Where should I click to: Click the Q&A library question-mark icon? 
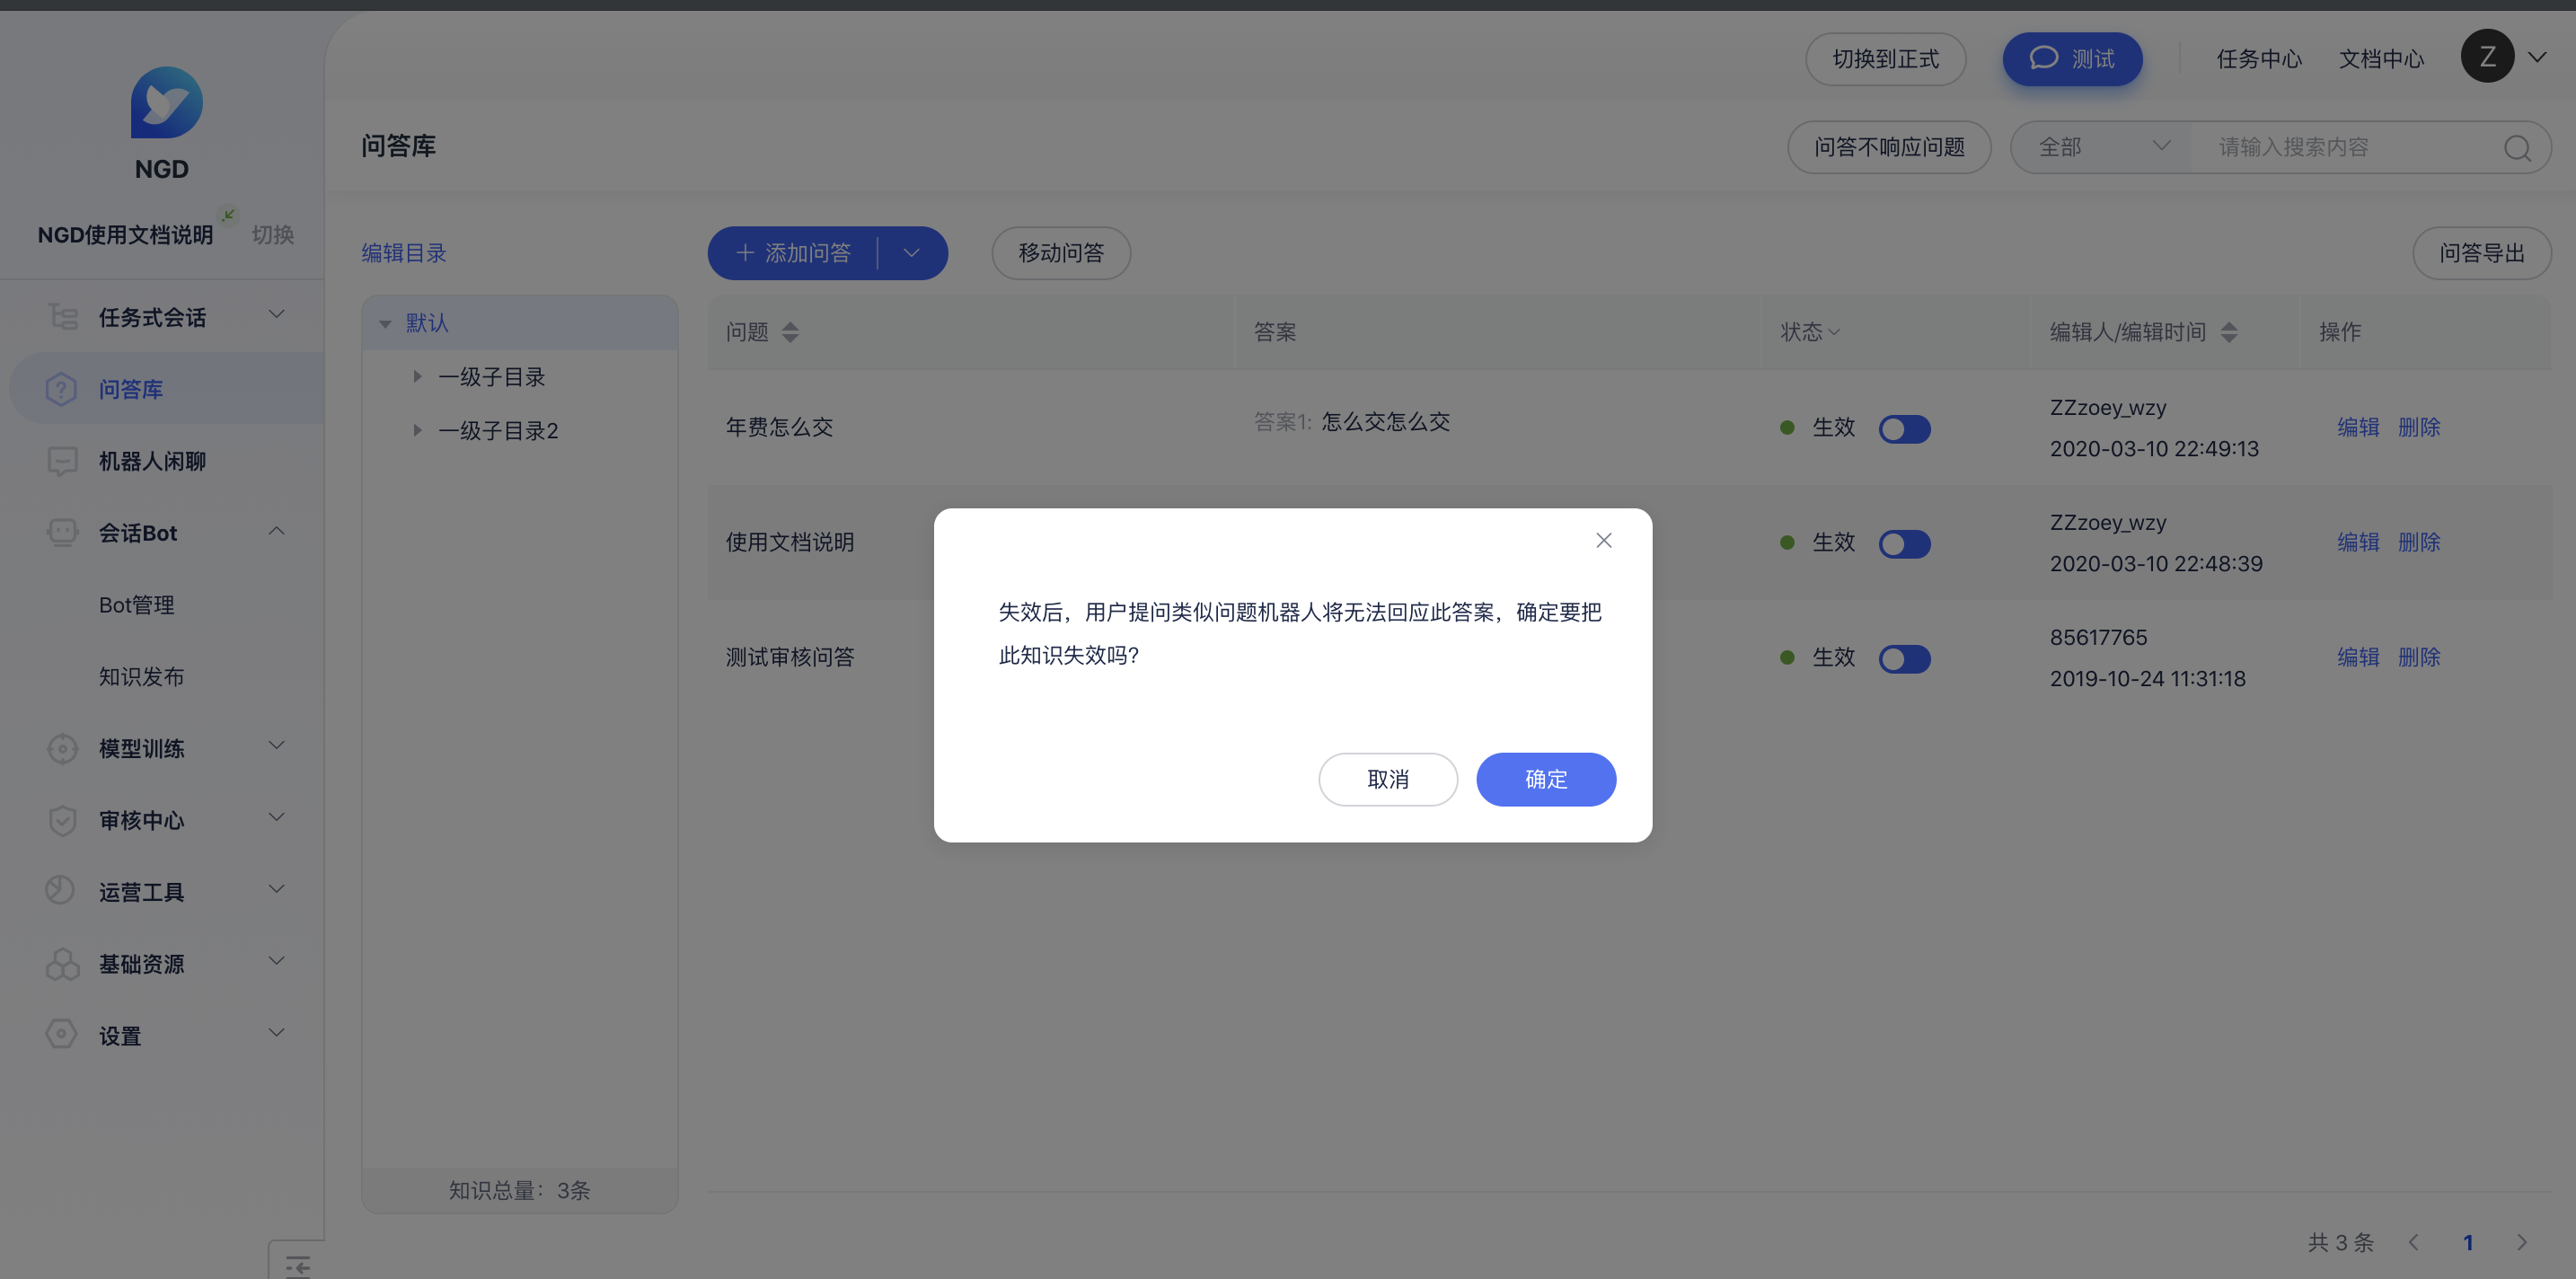62,389
